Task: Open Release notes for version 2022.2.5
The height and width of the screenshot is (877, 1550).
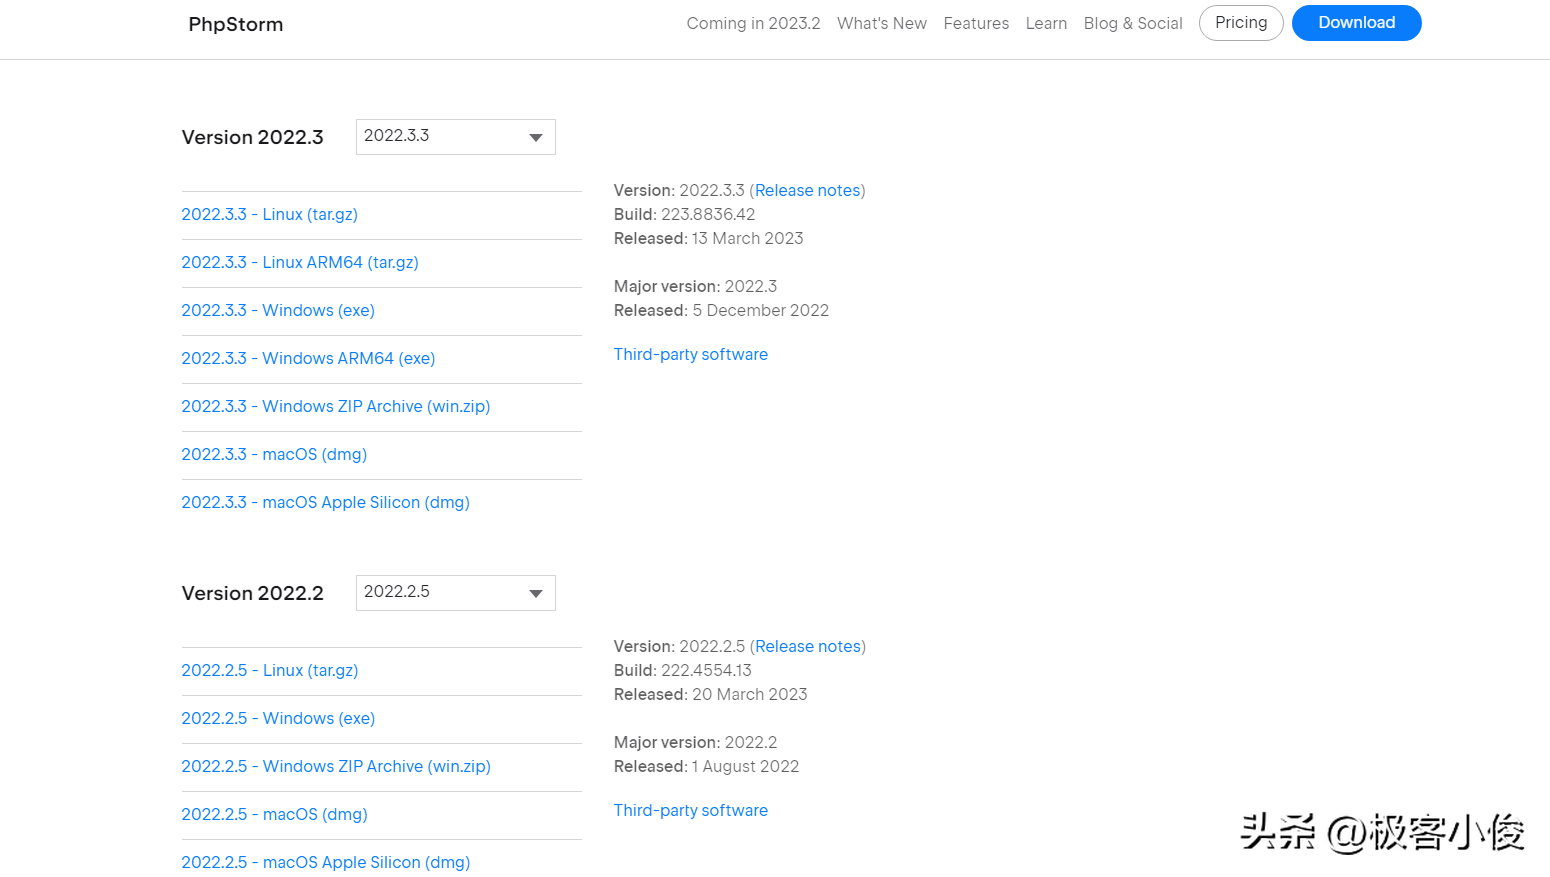Action: (808, 646)
